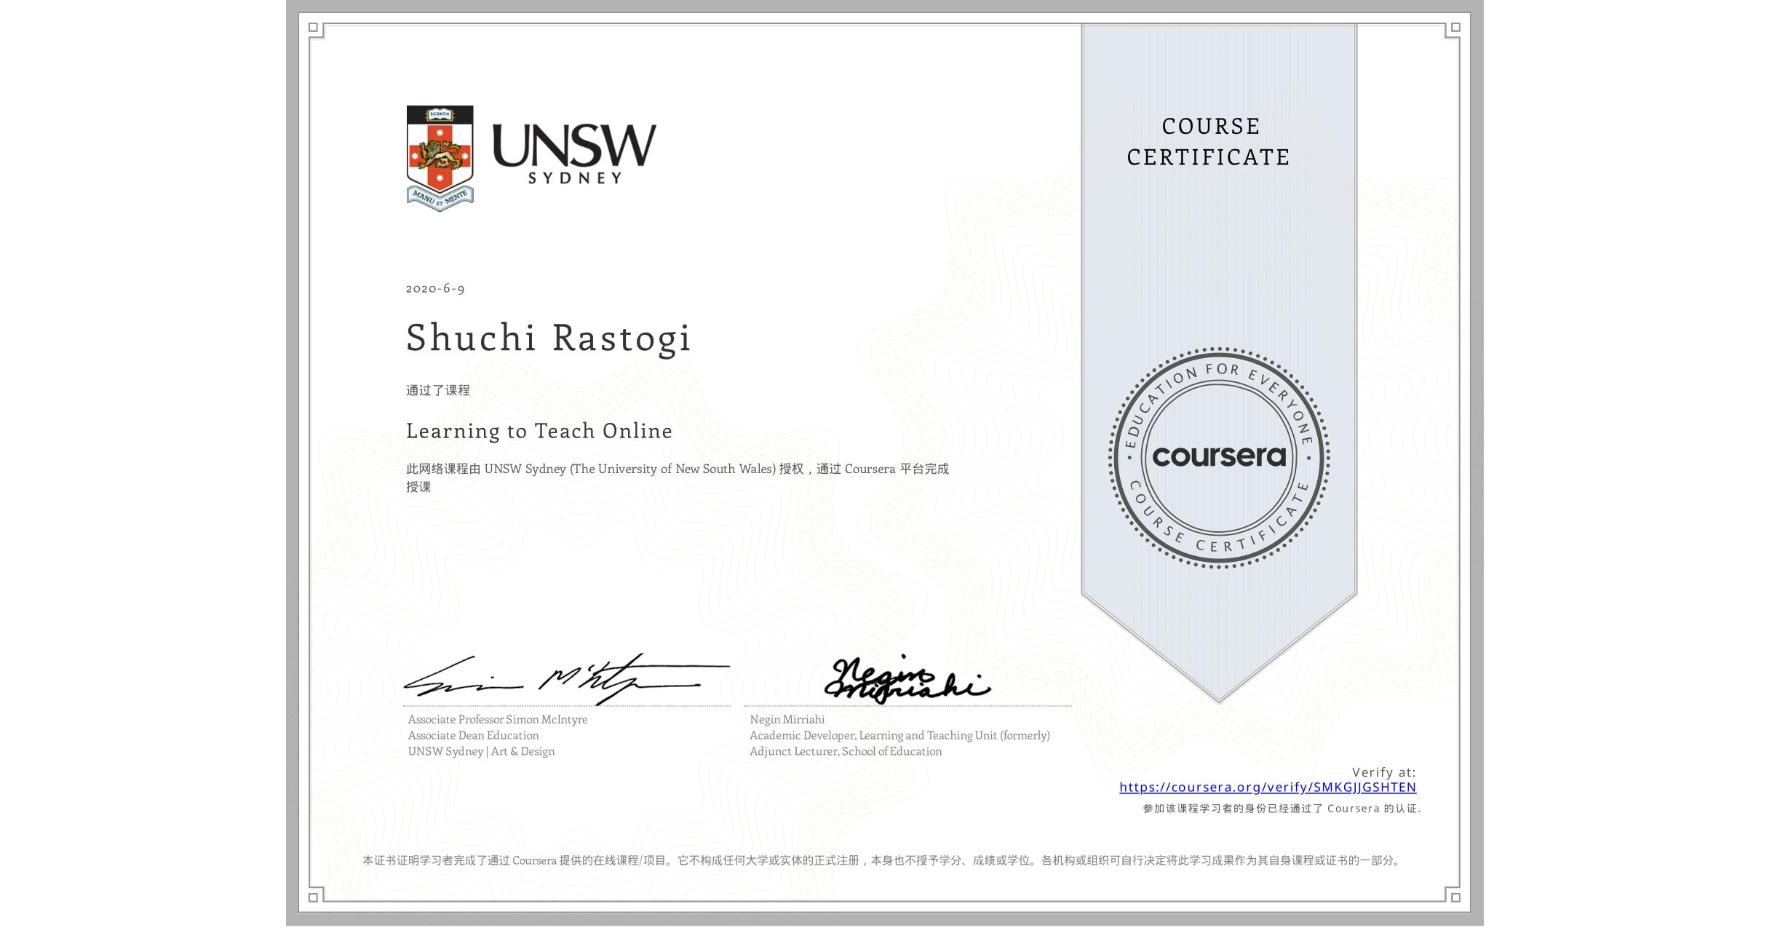Click the Coursera certificate seal

pyautogui.click(x=1218, y=458)
